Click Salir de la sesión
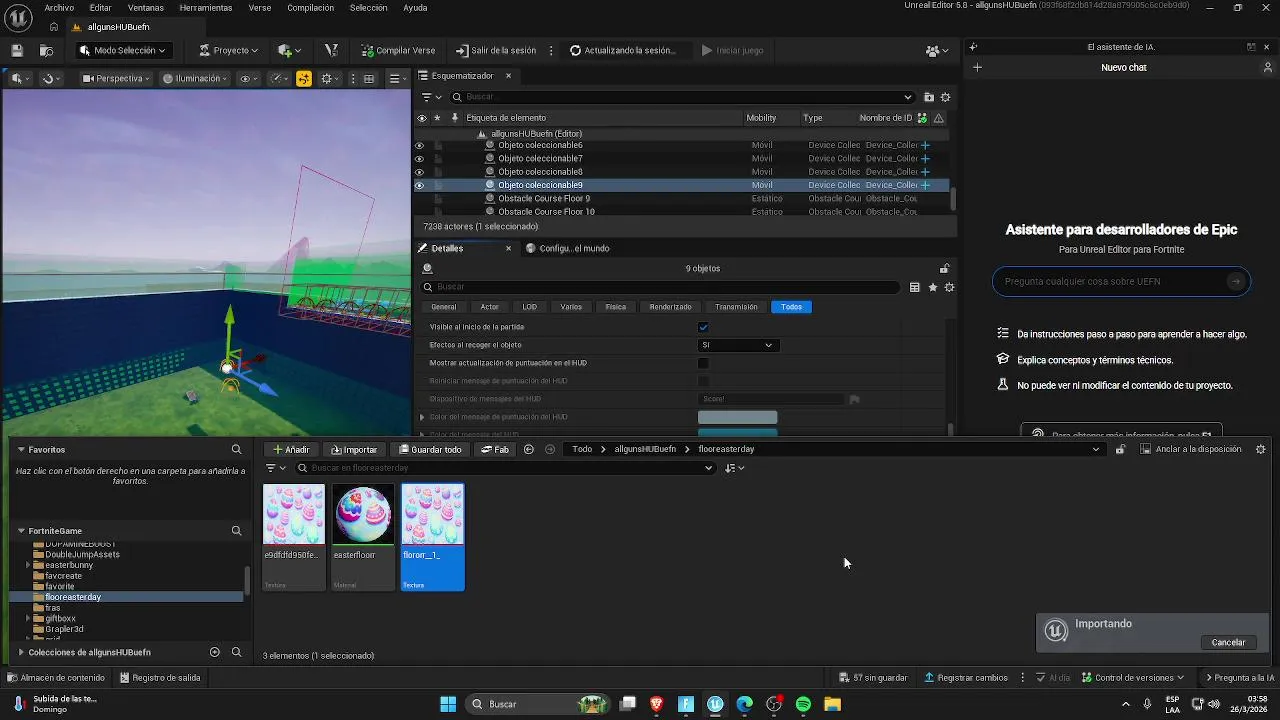This screenshot has height=720, width=1280. pyautogui.click(x=495, y=50)
